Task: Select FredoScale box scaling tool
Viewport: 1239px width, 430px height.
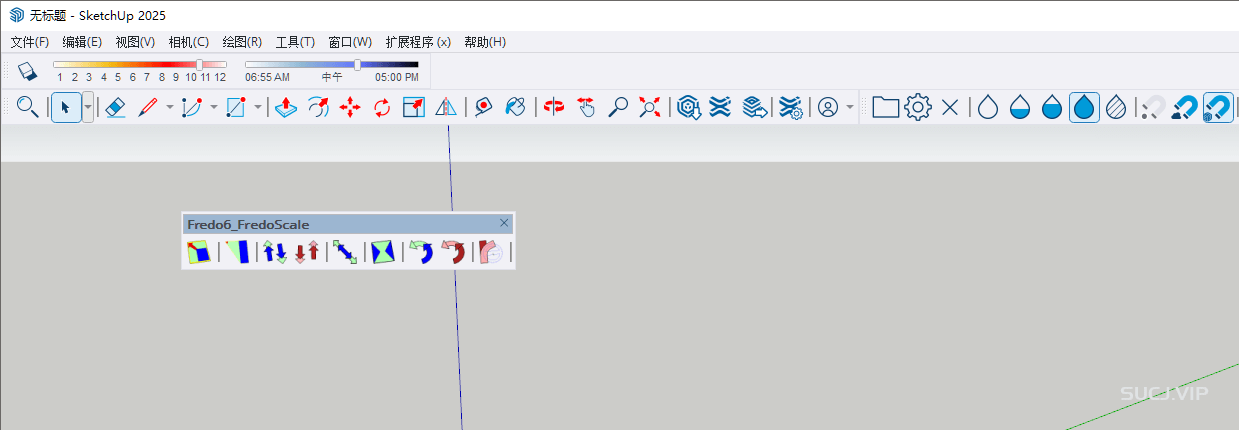Action: (198, 252)
